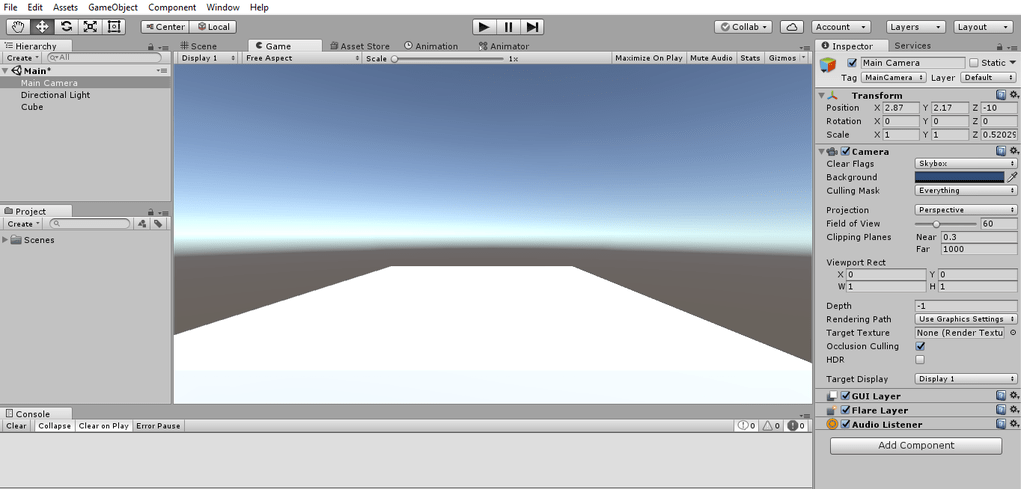Click the Step frame button
Viewport: 1021px width, 489px height.
(x=532, y=27)
